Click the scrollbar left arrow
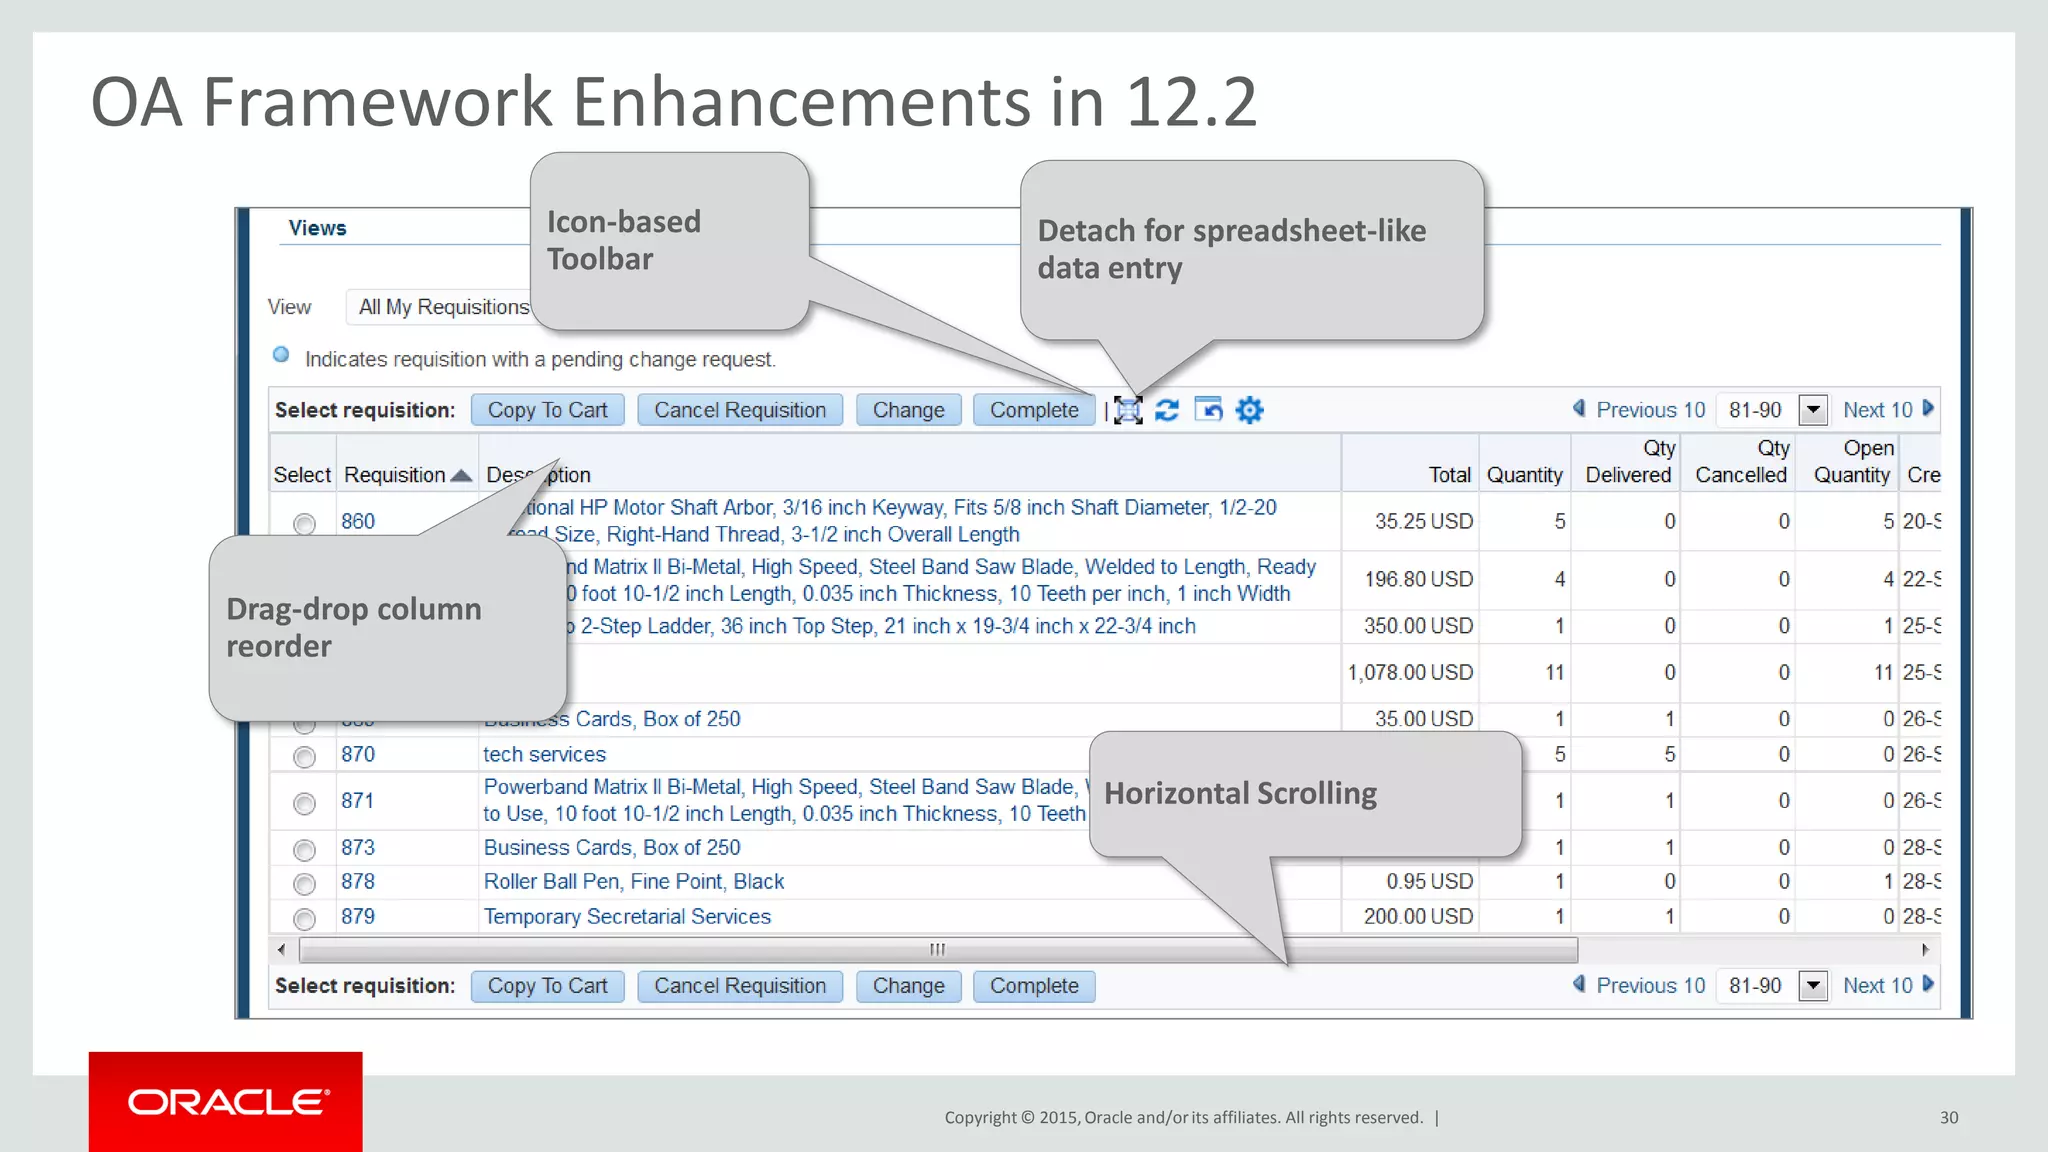Viewport: 2048px width, 1152px height. coord(282,950)
